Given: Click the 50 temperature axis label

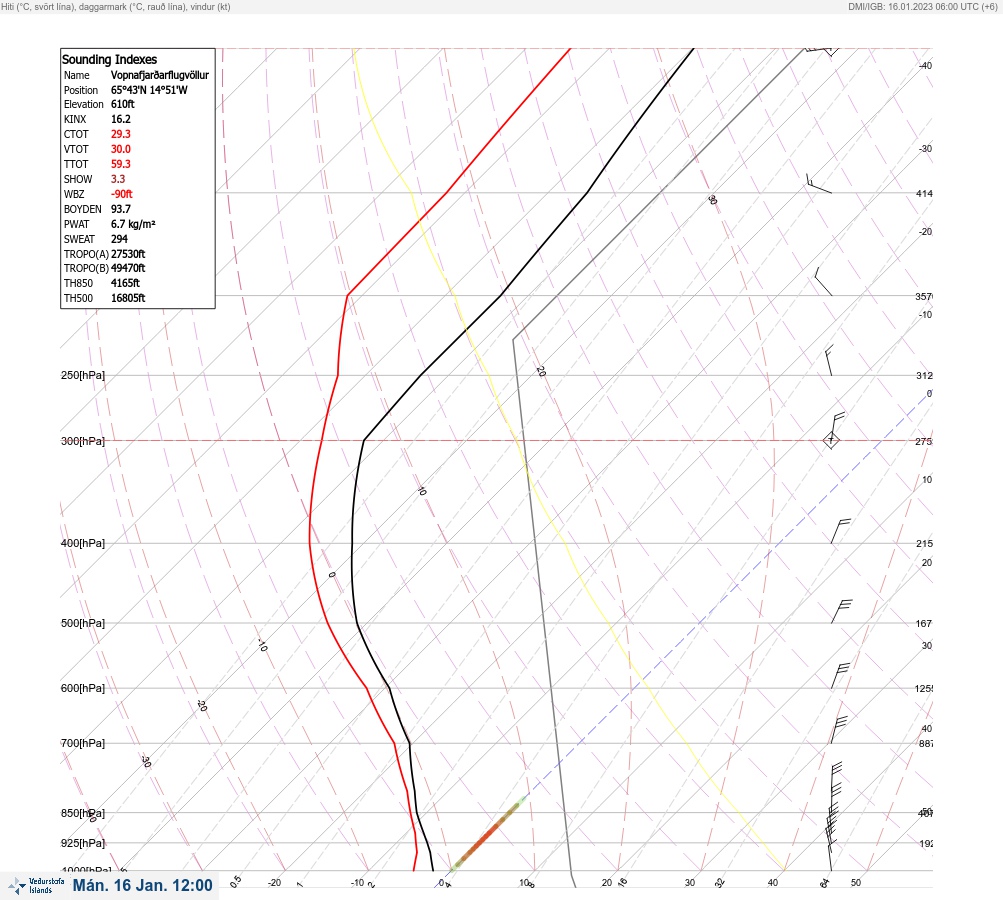Looking at the screenshot, I should point(856,883).
